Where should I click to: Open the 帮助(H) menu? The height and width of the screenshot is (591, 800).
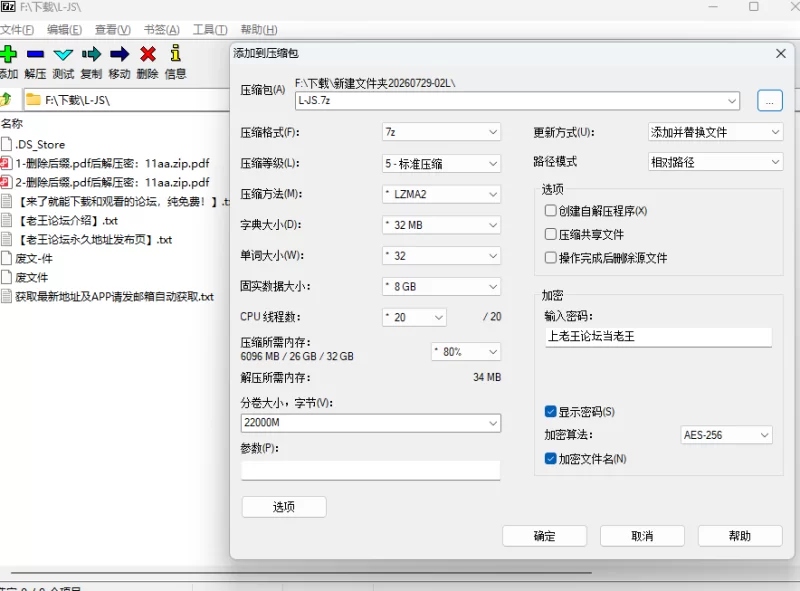pos(259,30)
